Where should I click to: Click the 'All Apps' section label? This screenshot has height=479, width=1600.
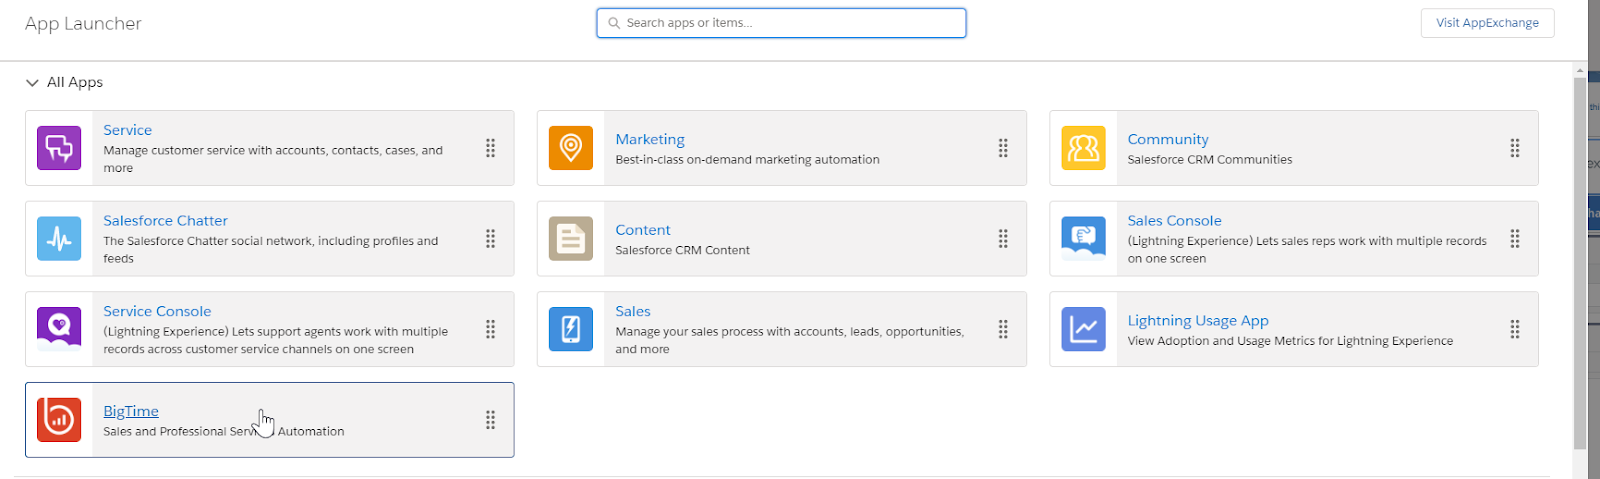[x=75, y=83]
